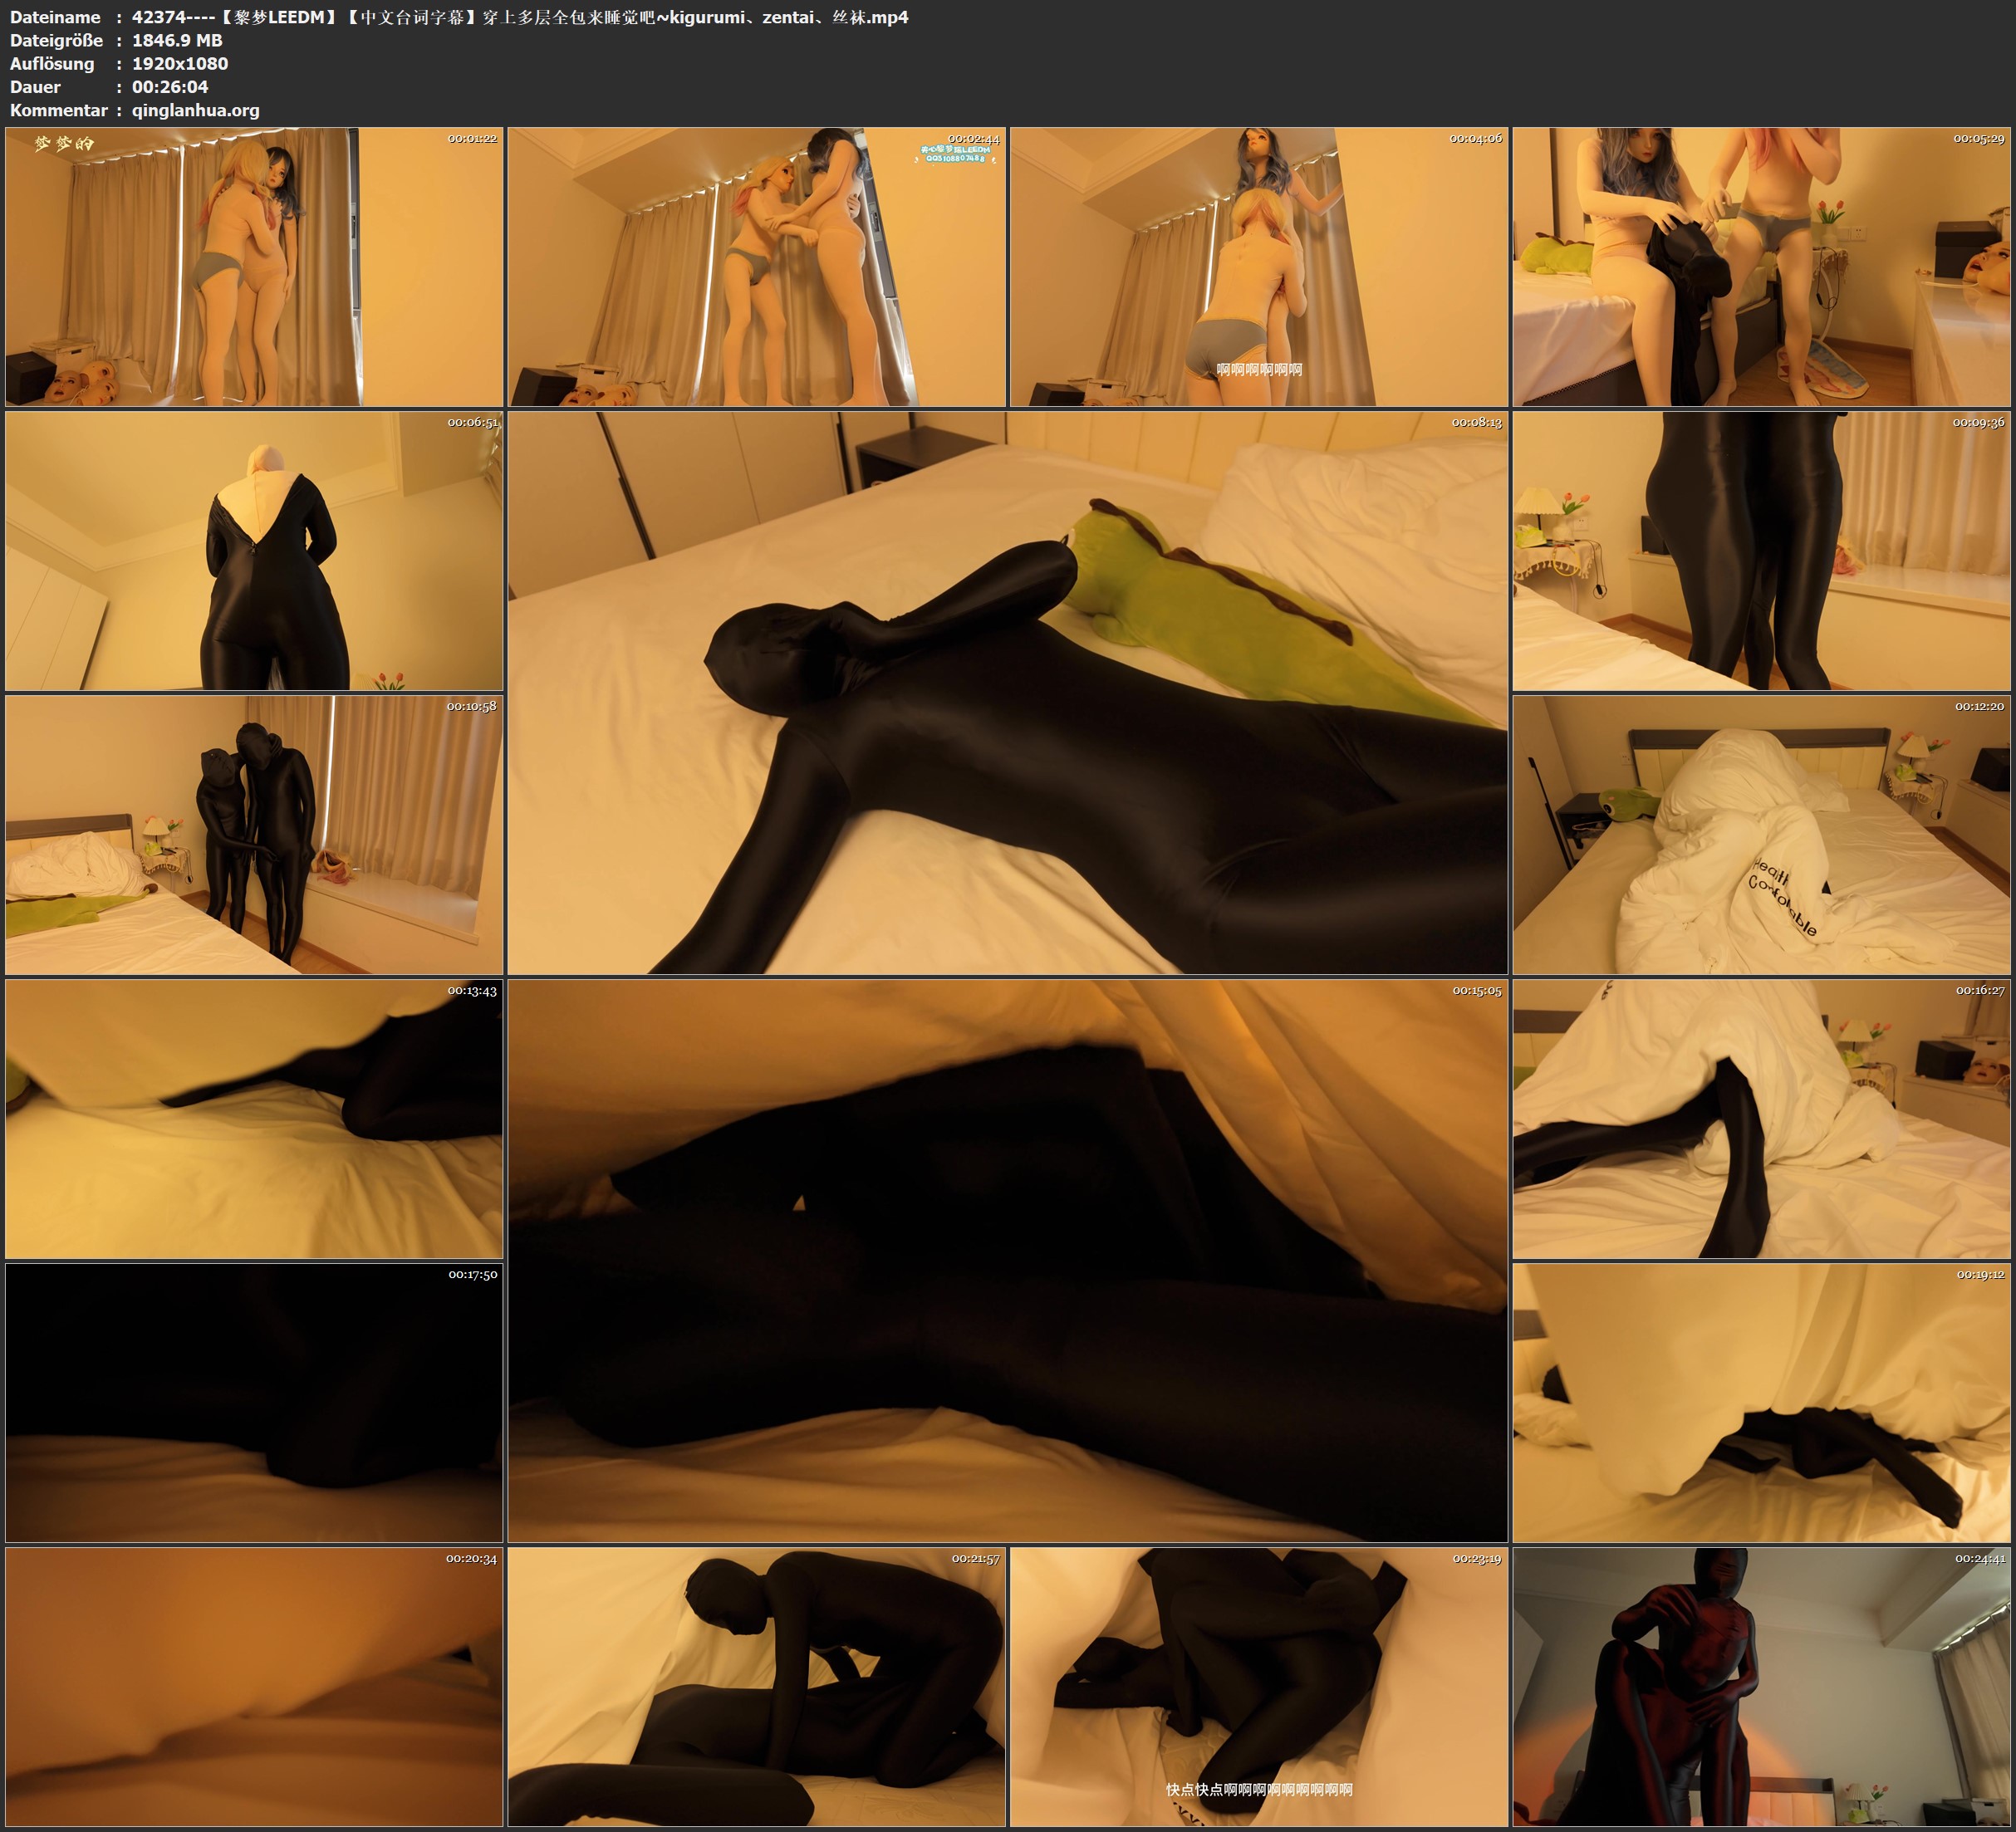The image size is (2016, 1832).
Task: Click the 00:13:43 frame
Action: (254, 1119)
